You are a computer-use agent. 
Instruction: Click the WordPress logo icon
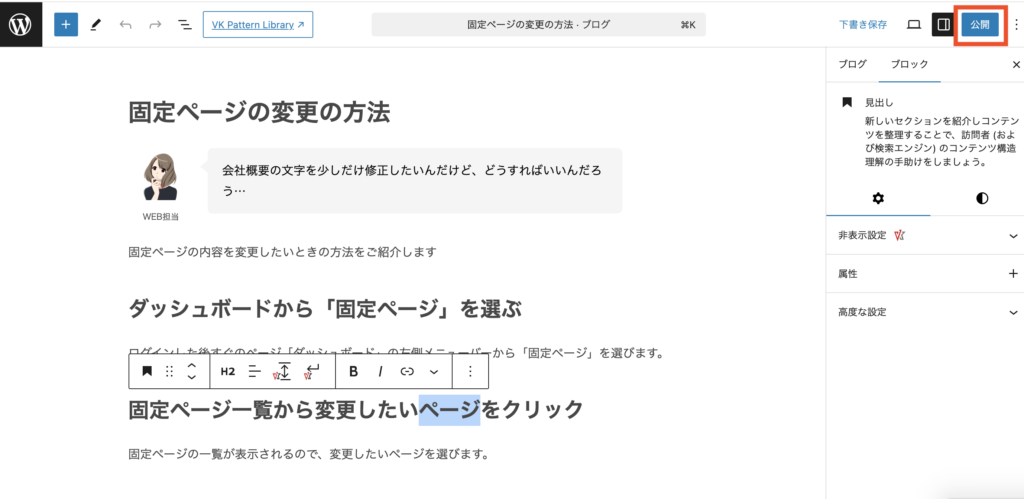21,24
